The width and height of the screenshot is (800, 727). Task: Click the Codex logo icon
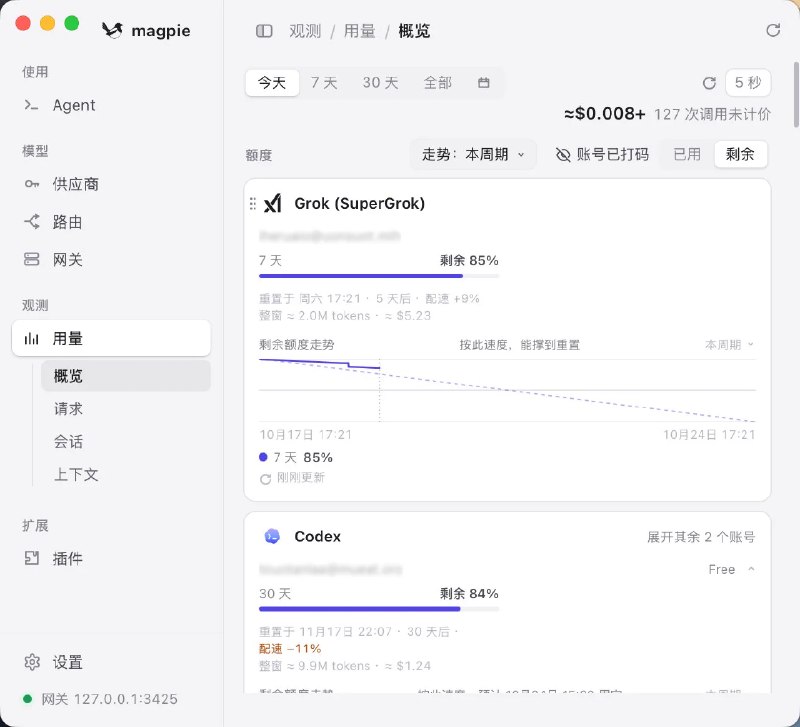(272, 536)
